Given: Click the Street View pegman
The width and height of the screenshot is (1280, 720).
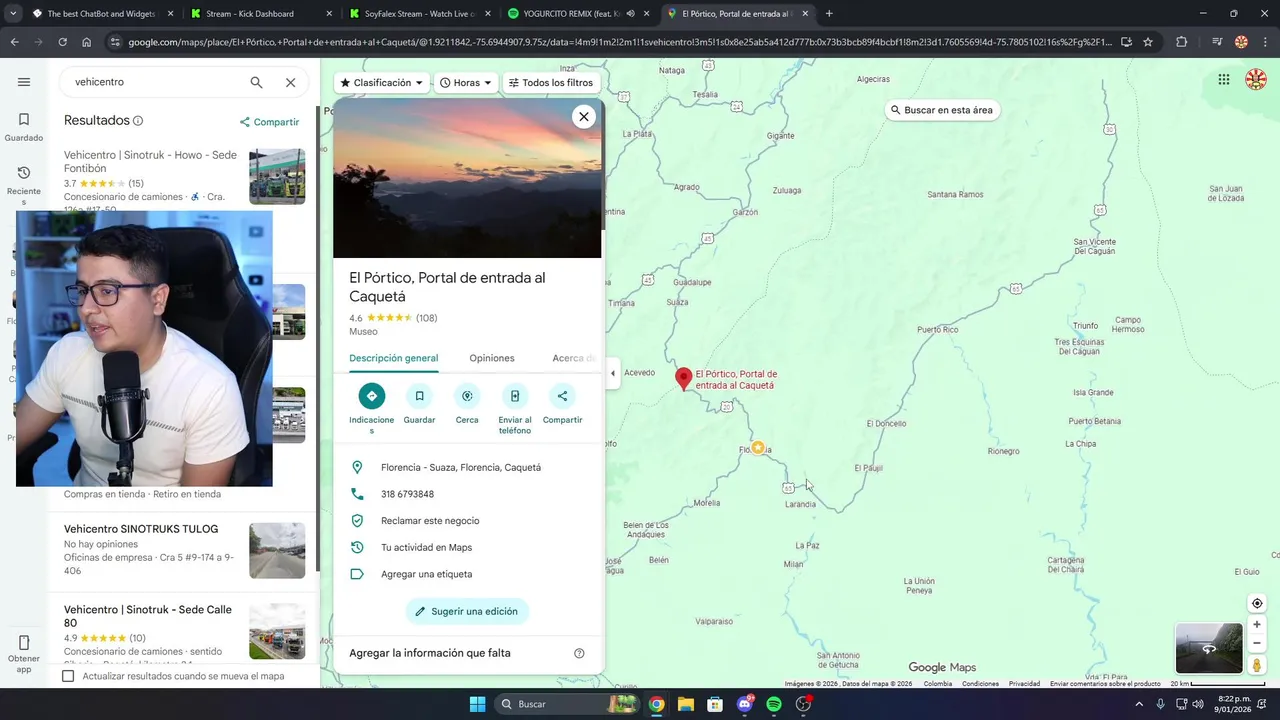Looking at the screenshot, I should (x=1257, y=664).
